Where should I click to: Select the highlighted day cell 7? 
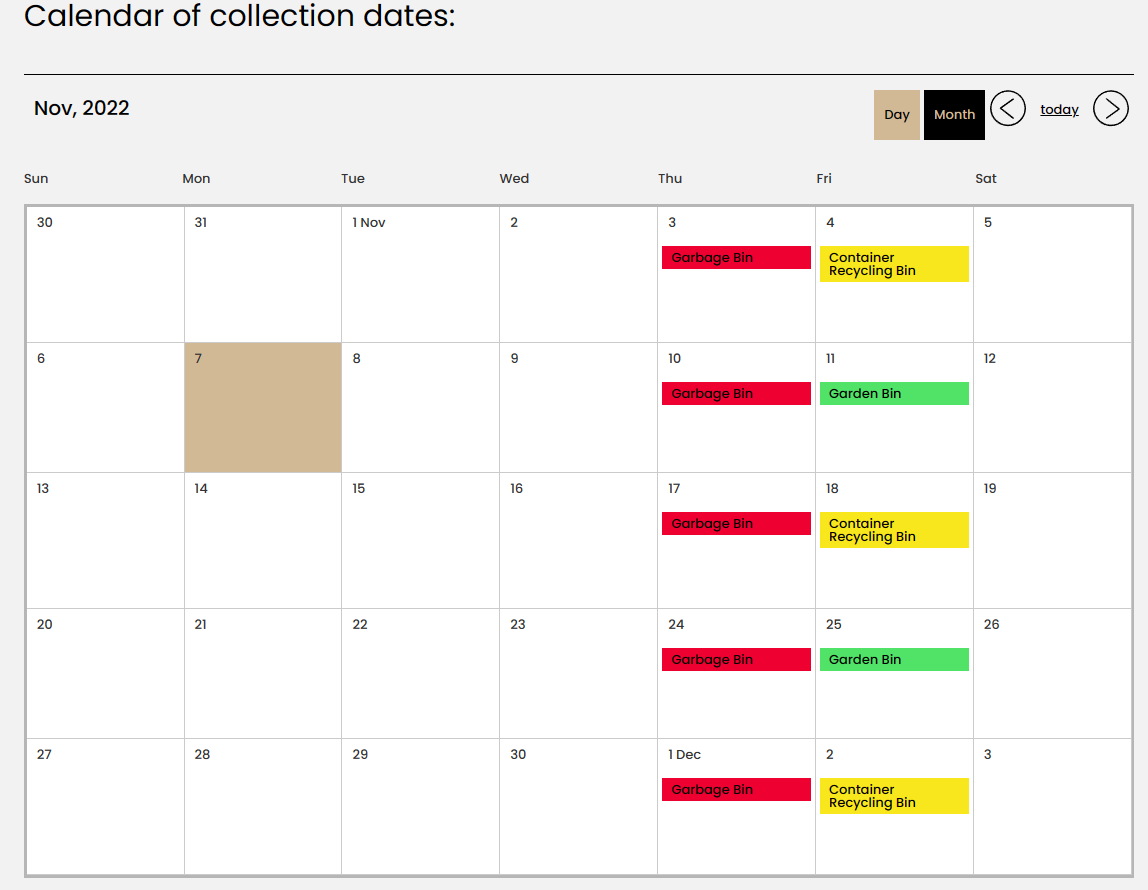(x=263, y=408)
